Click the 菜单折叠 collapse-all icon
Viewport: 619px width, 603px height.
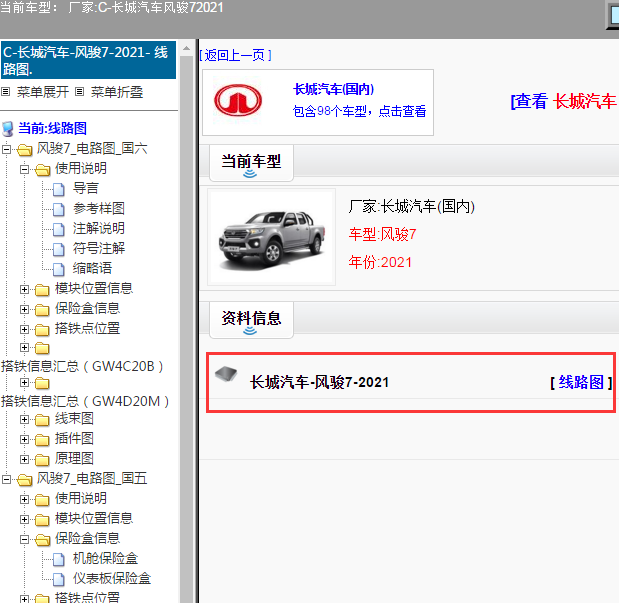(x=79, y=92)
